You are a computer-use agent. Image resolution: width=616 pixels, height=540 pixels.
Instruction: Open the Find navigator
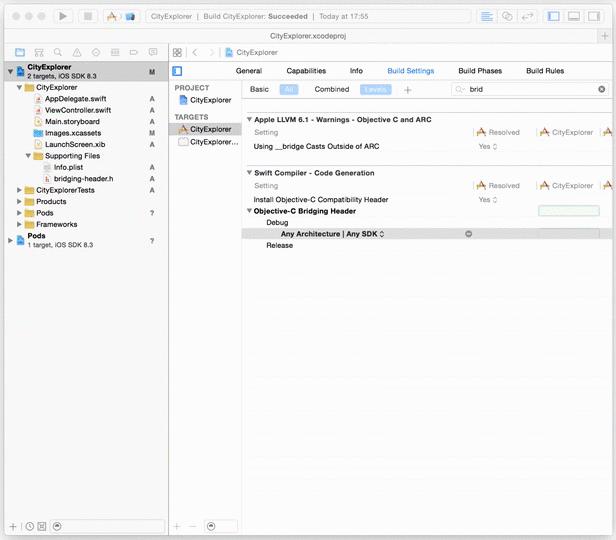(x=58, y=52)
